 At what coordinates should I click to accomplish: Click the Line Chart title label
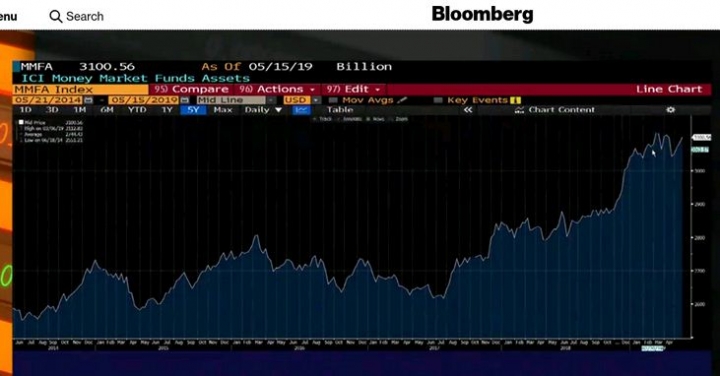[x=669, y=89]
